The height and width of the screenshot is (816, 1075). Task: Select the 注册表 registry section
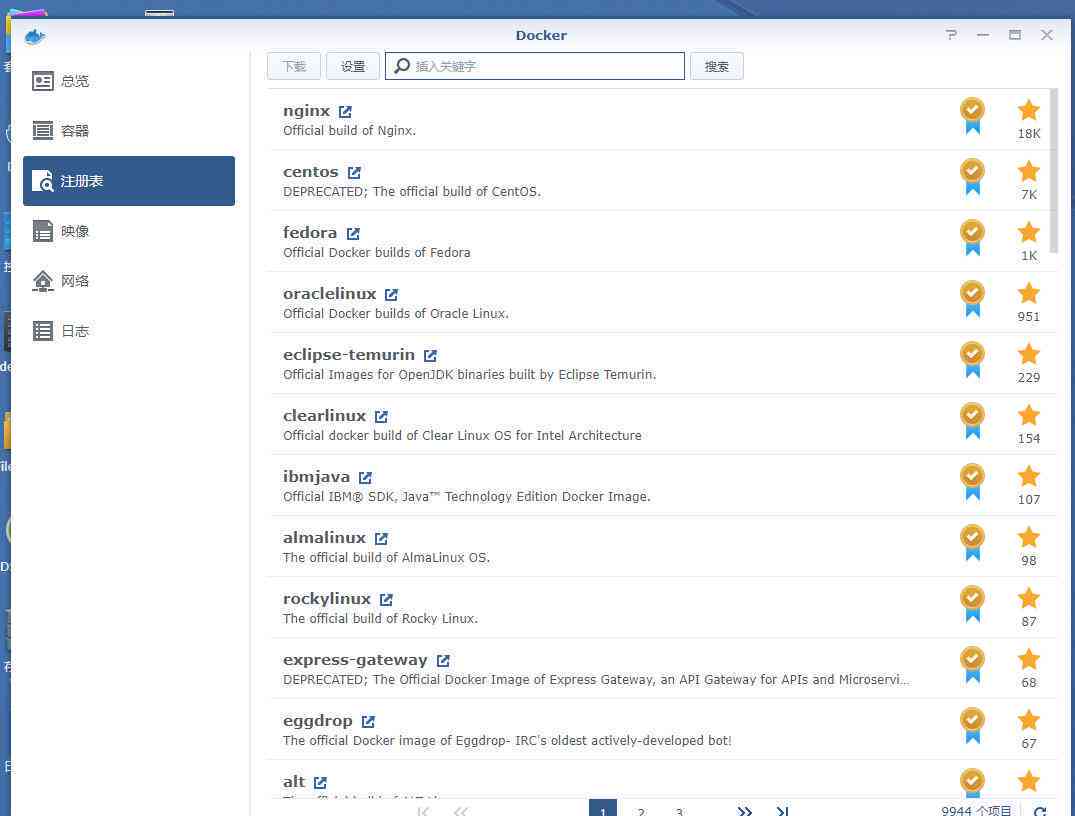(129, 180)
